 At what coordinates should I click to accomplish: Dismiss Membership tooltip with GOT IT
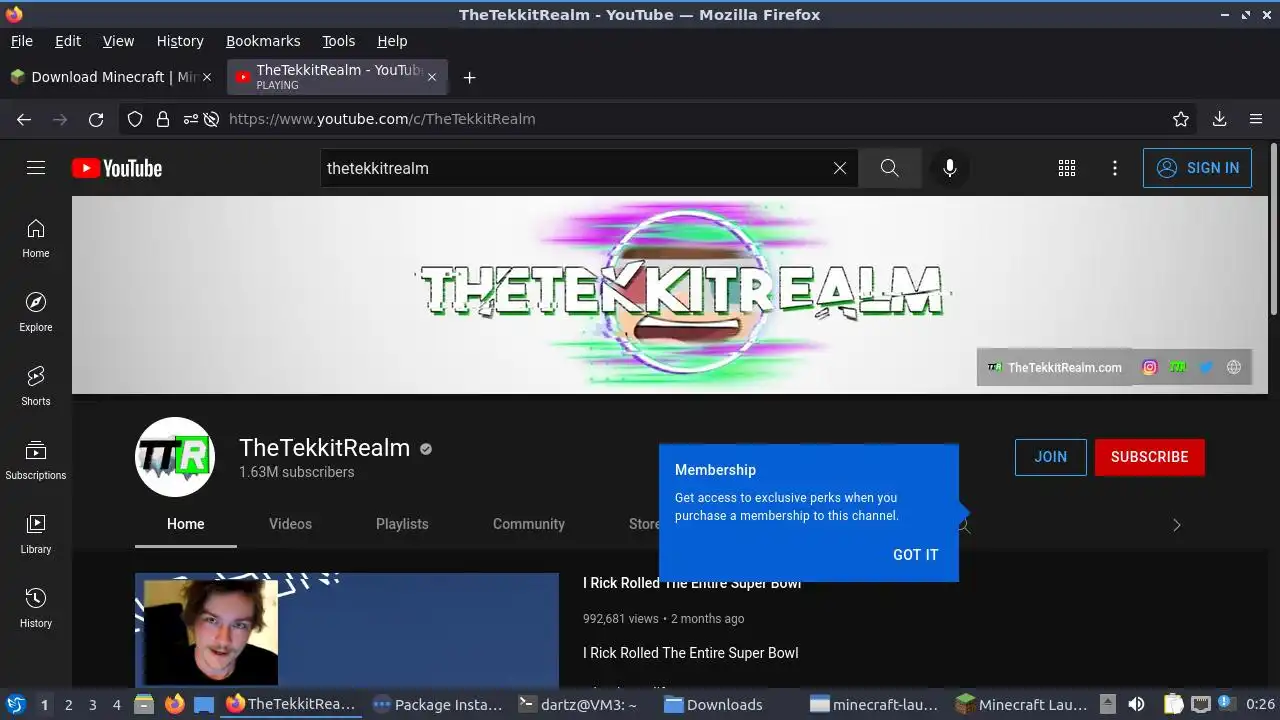coord(915,555)
